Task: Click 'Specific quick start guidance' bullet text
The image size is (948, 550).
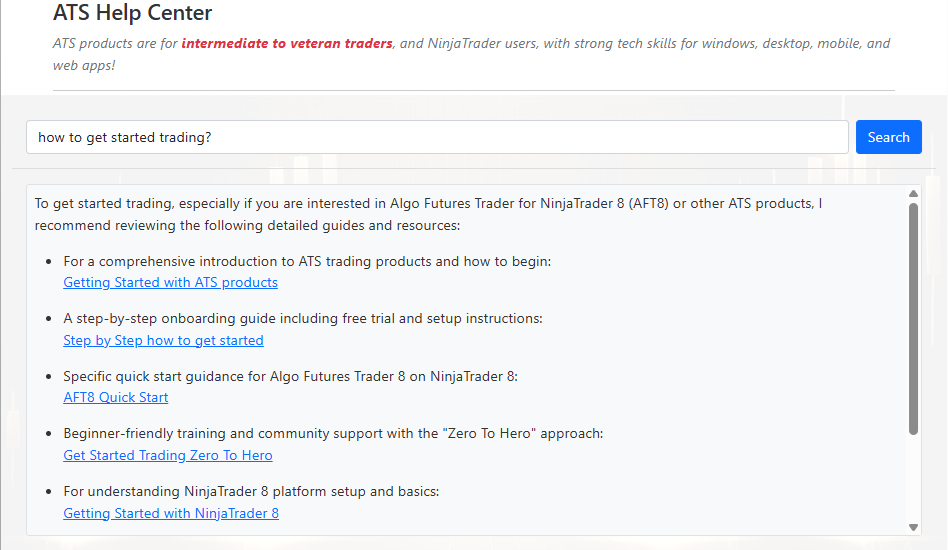Action: click(290, 377)
